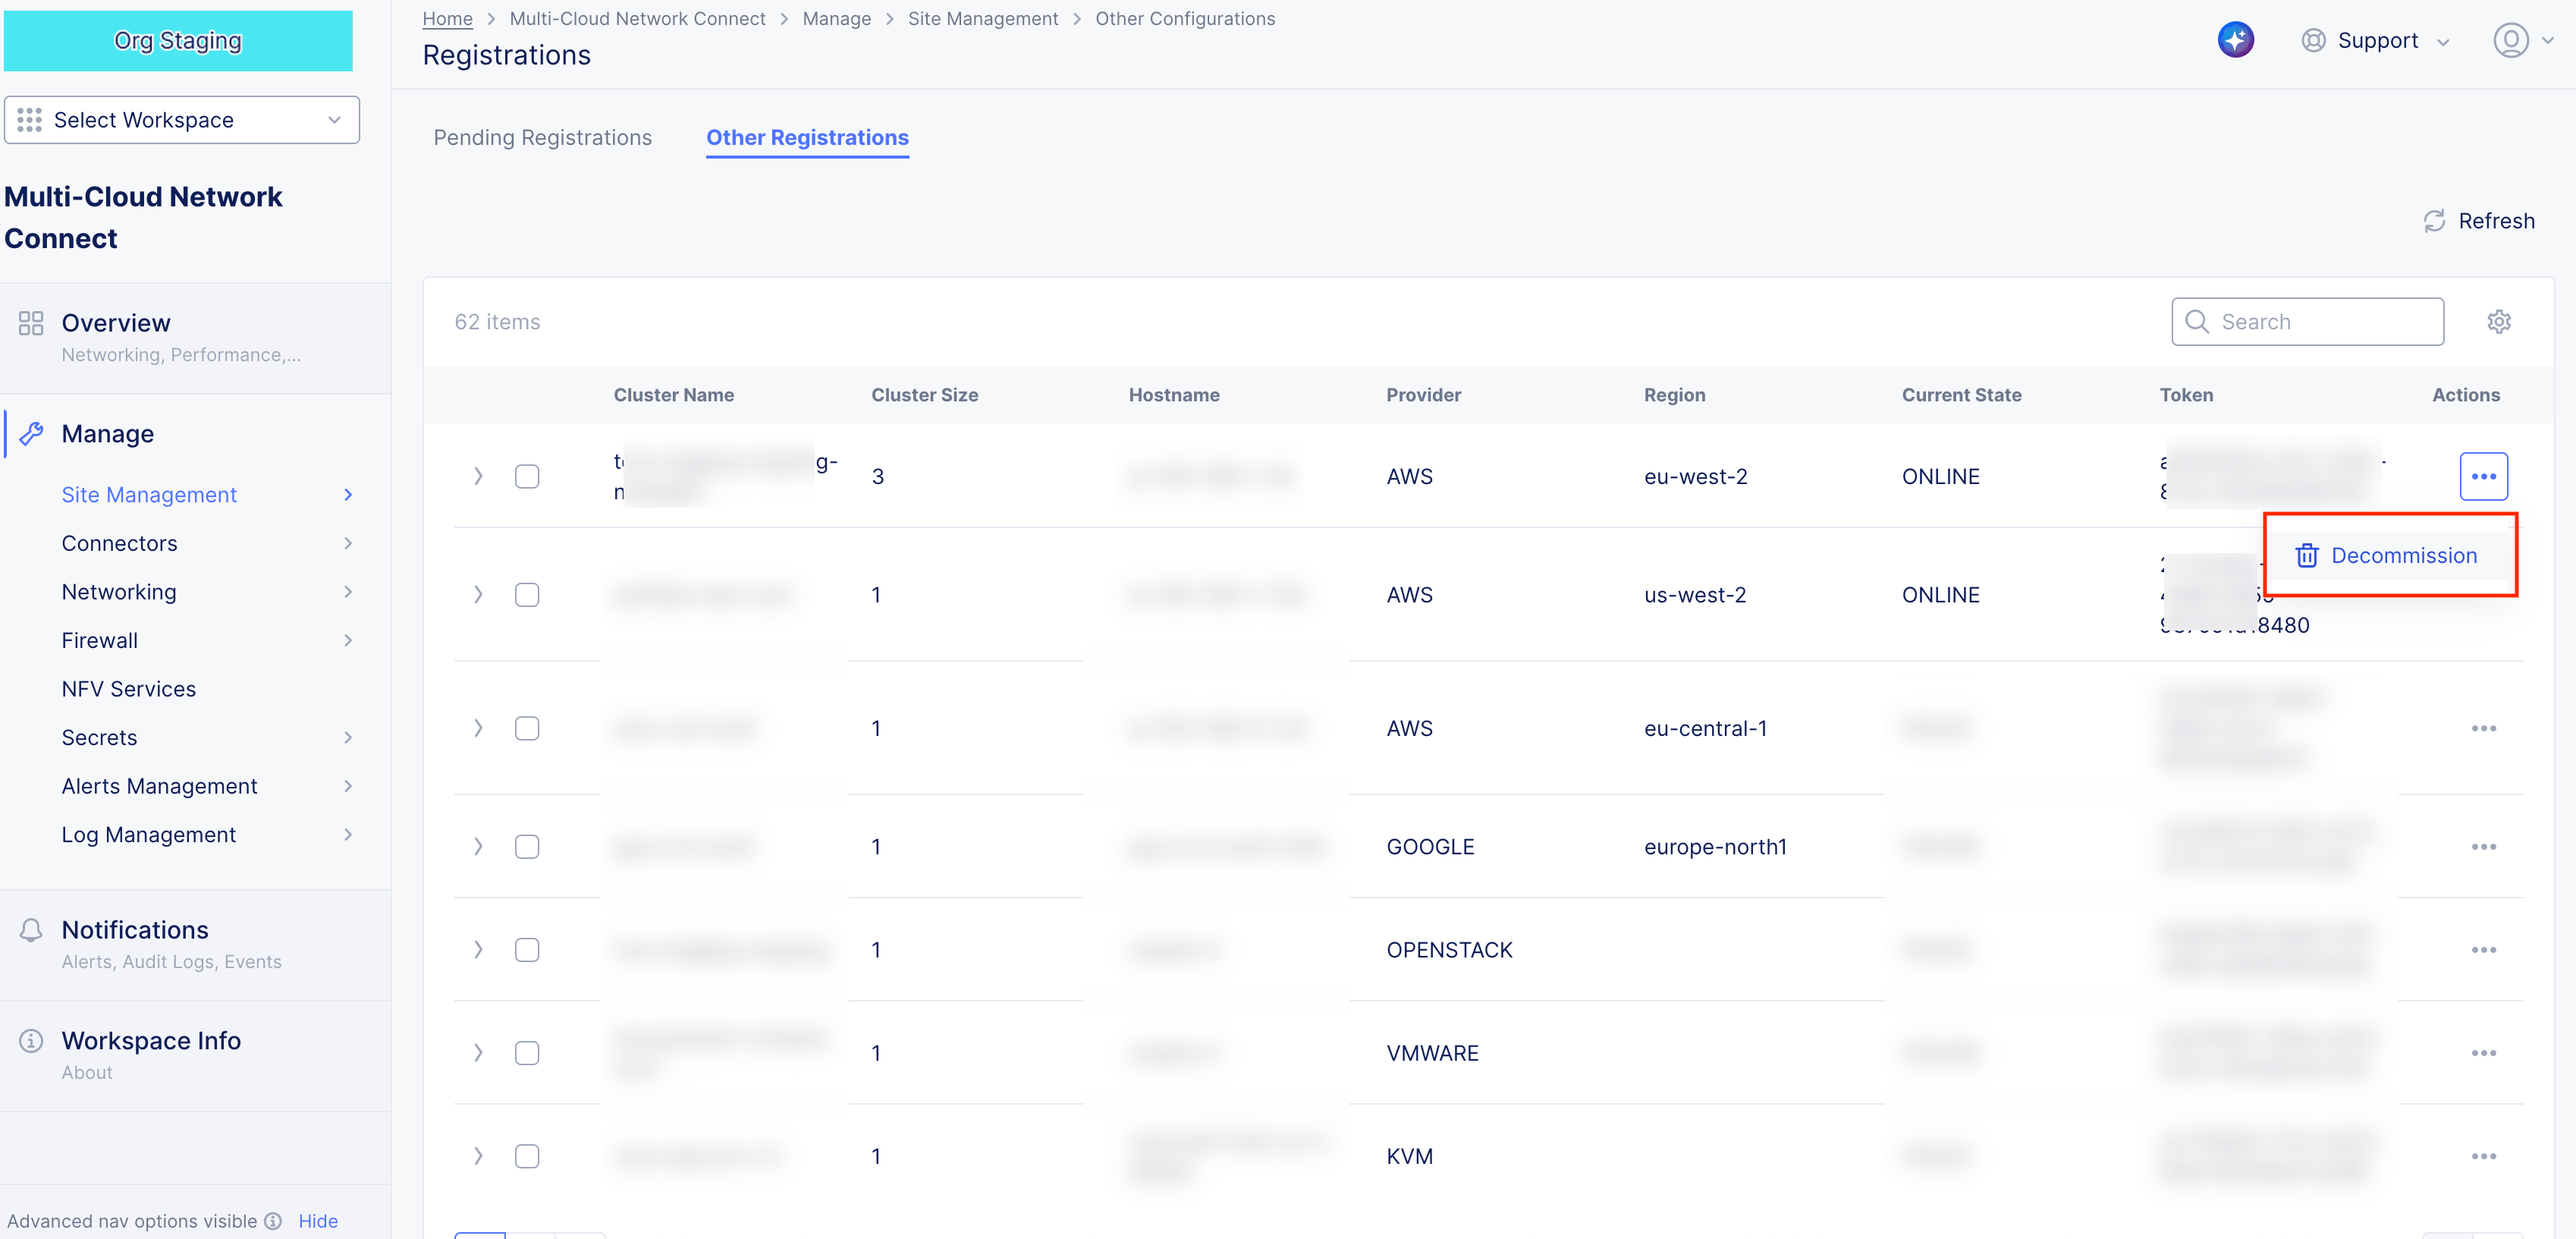
Task: Click the AI assistant sparkle icon
Action: coord(2235,40)
